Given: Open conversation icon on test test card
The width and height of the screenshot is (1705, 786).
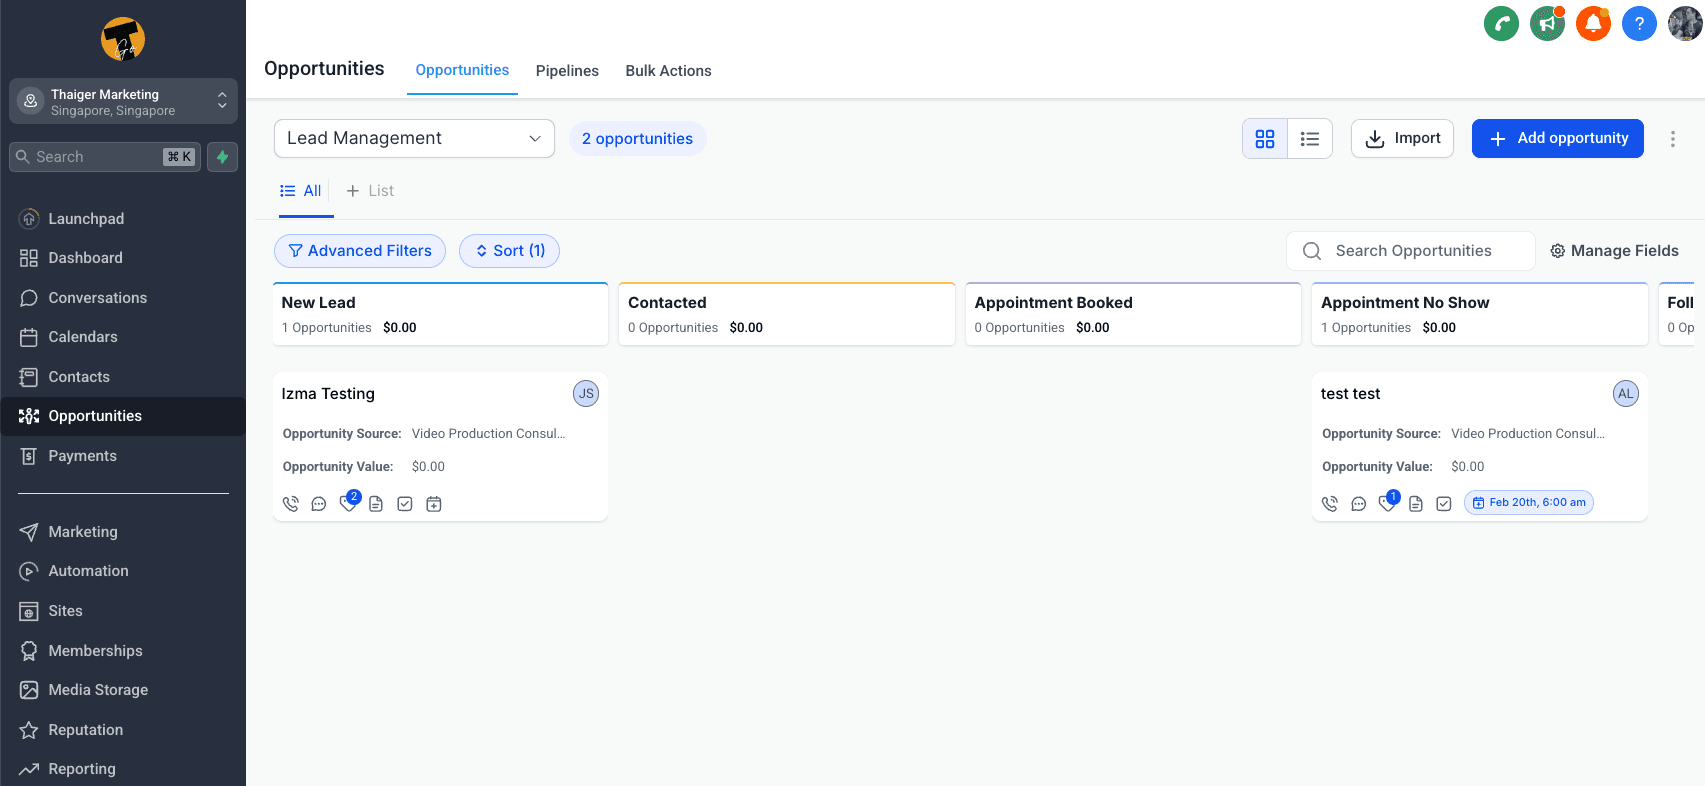Looking at the screenshot, I should click(1359, 504).
